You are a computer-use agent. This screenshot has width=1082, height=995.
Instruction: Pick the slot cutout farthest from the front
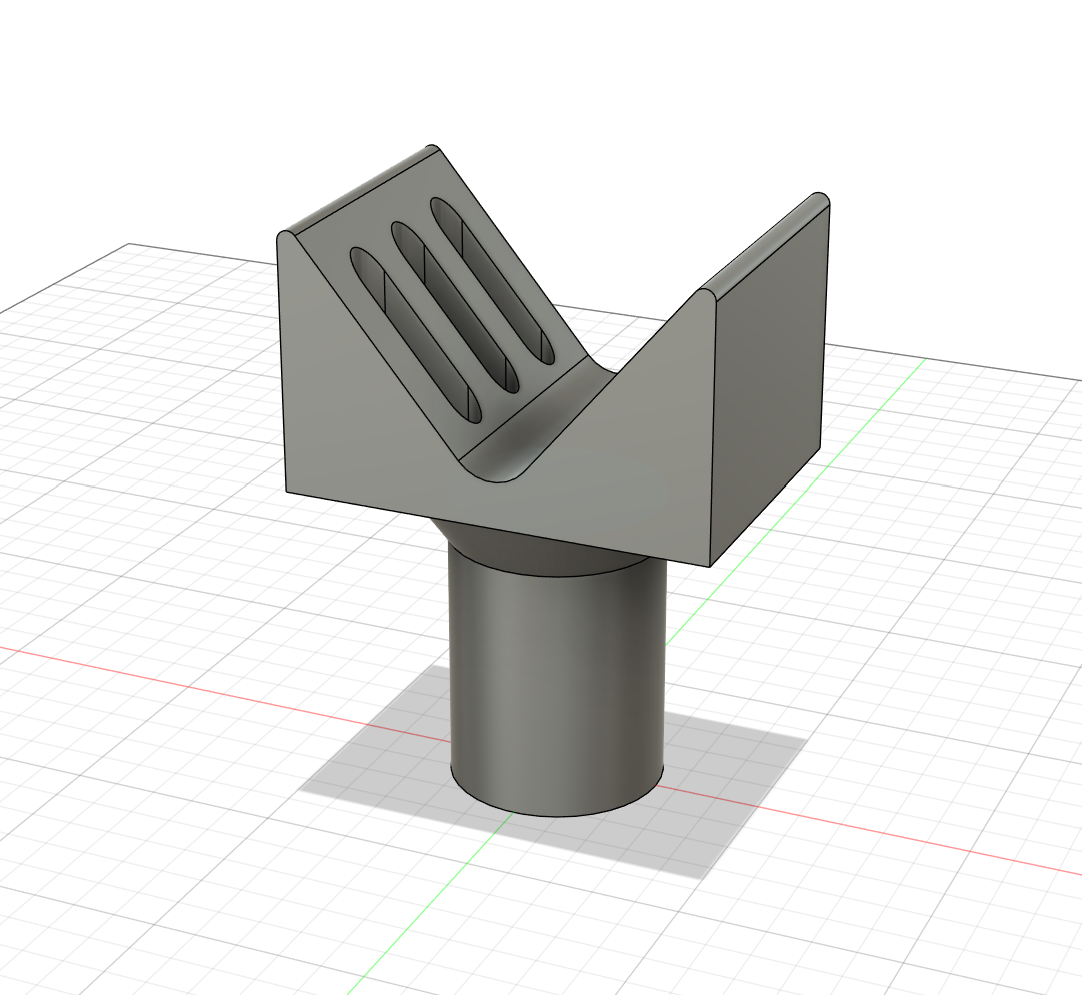[491, 281]
